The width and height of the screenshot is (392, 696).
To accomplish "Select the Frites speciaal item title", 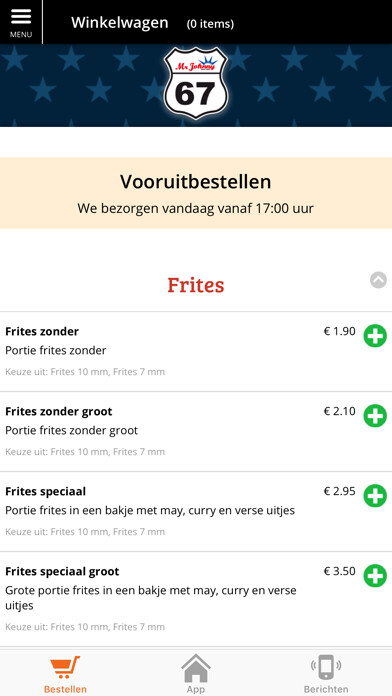I will click(x=46, y=492).
